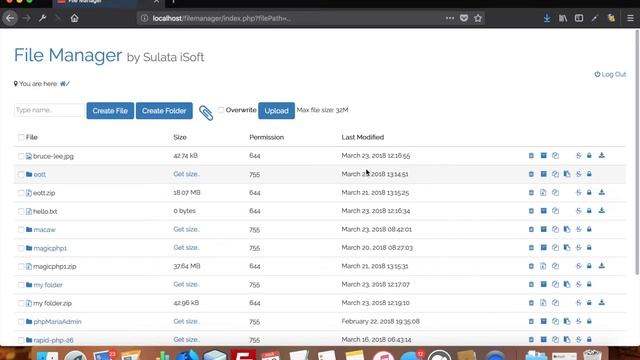The width and height of the screenshot is (640, 360).
Task: Toggle the Overwrite checkbox
Action: coord(221,110)
